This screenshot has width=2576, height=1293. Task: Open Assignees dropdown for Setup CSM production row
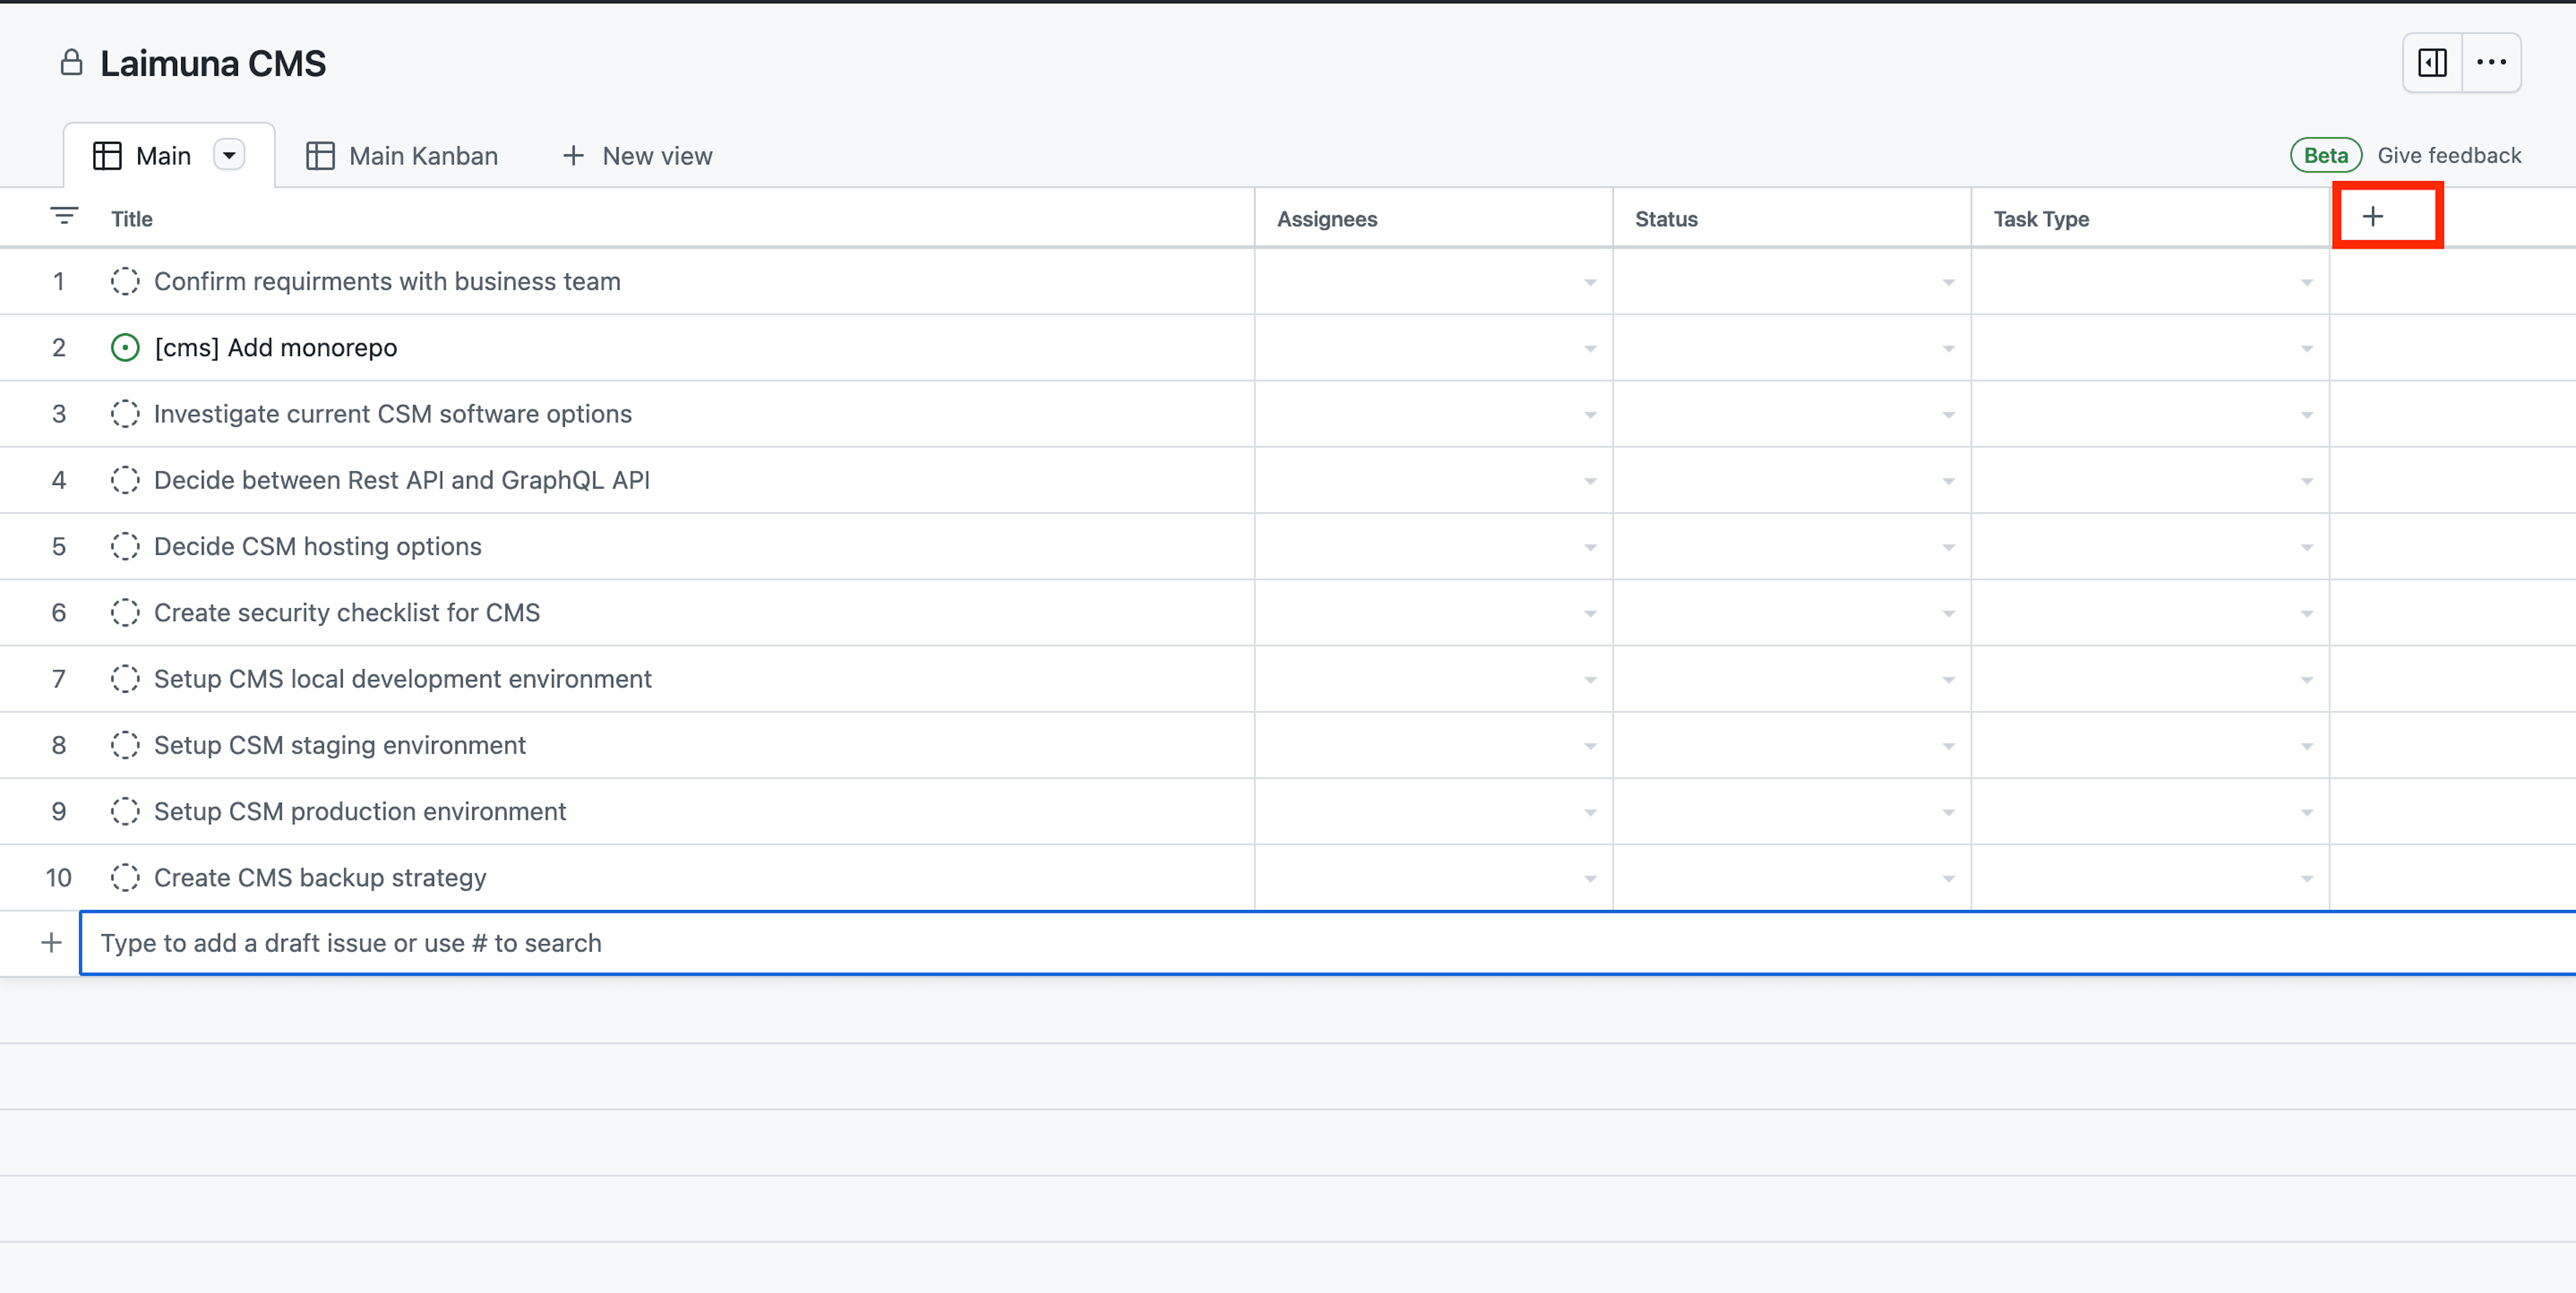tap(1590, 813)
